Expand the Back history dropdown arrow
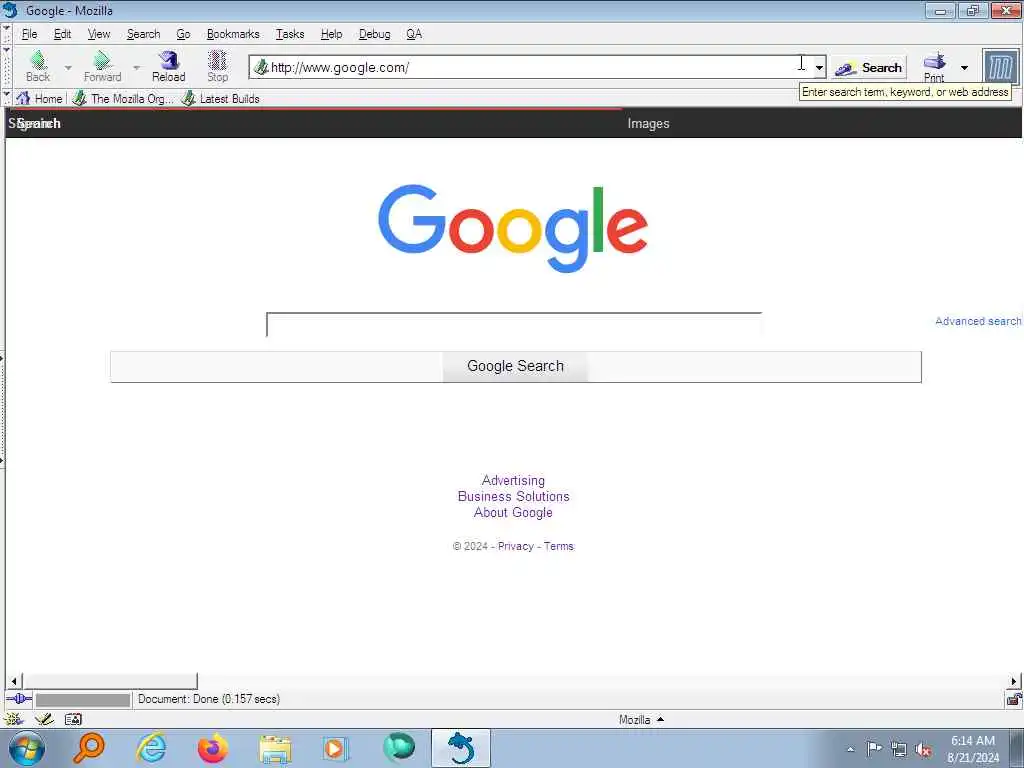 68,67
